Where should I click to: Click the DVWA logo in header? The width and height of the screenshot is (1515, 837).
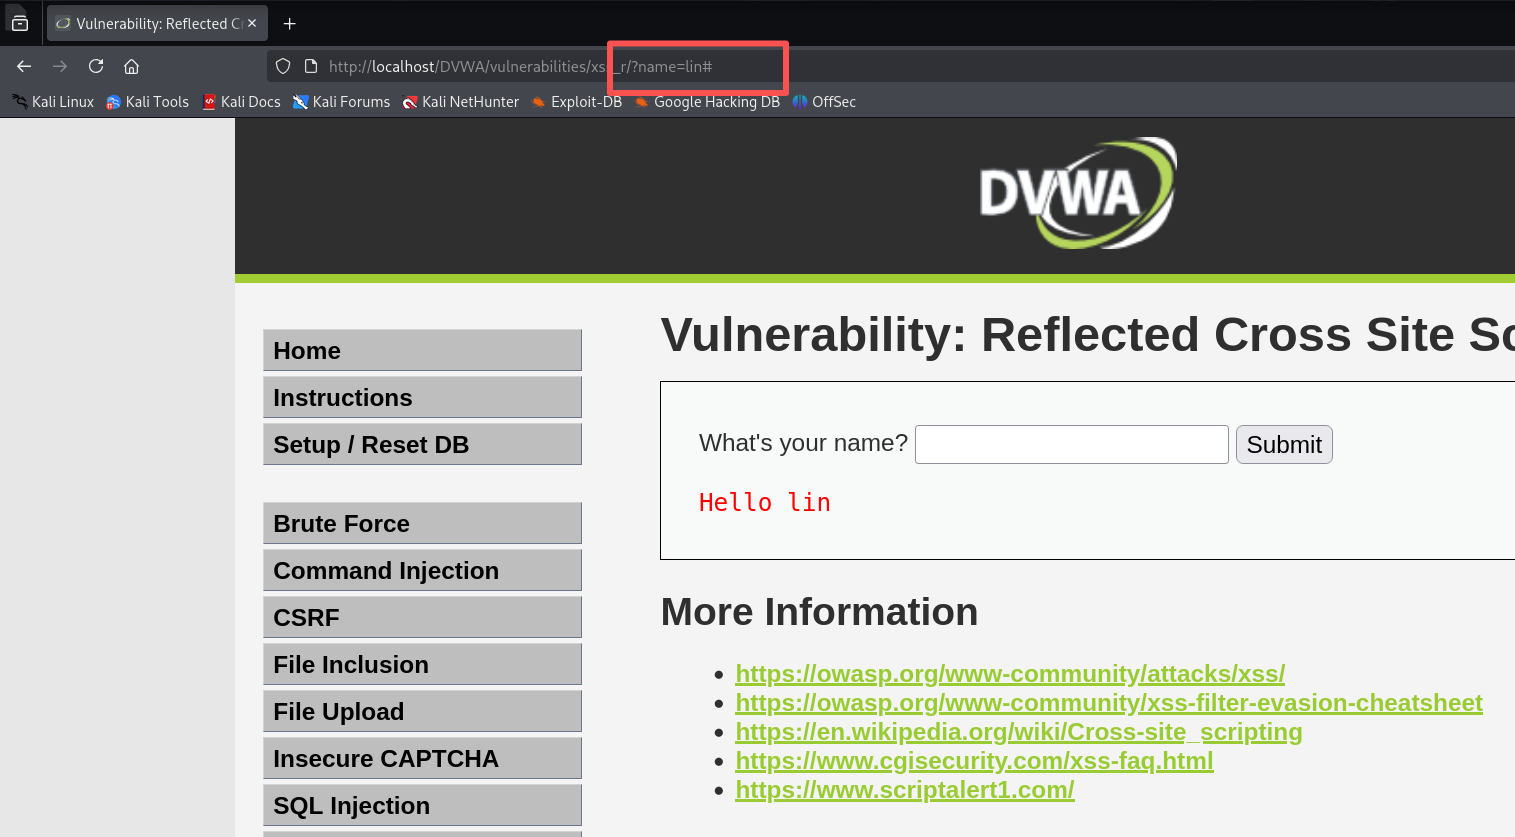(1077, 193)
